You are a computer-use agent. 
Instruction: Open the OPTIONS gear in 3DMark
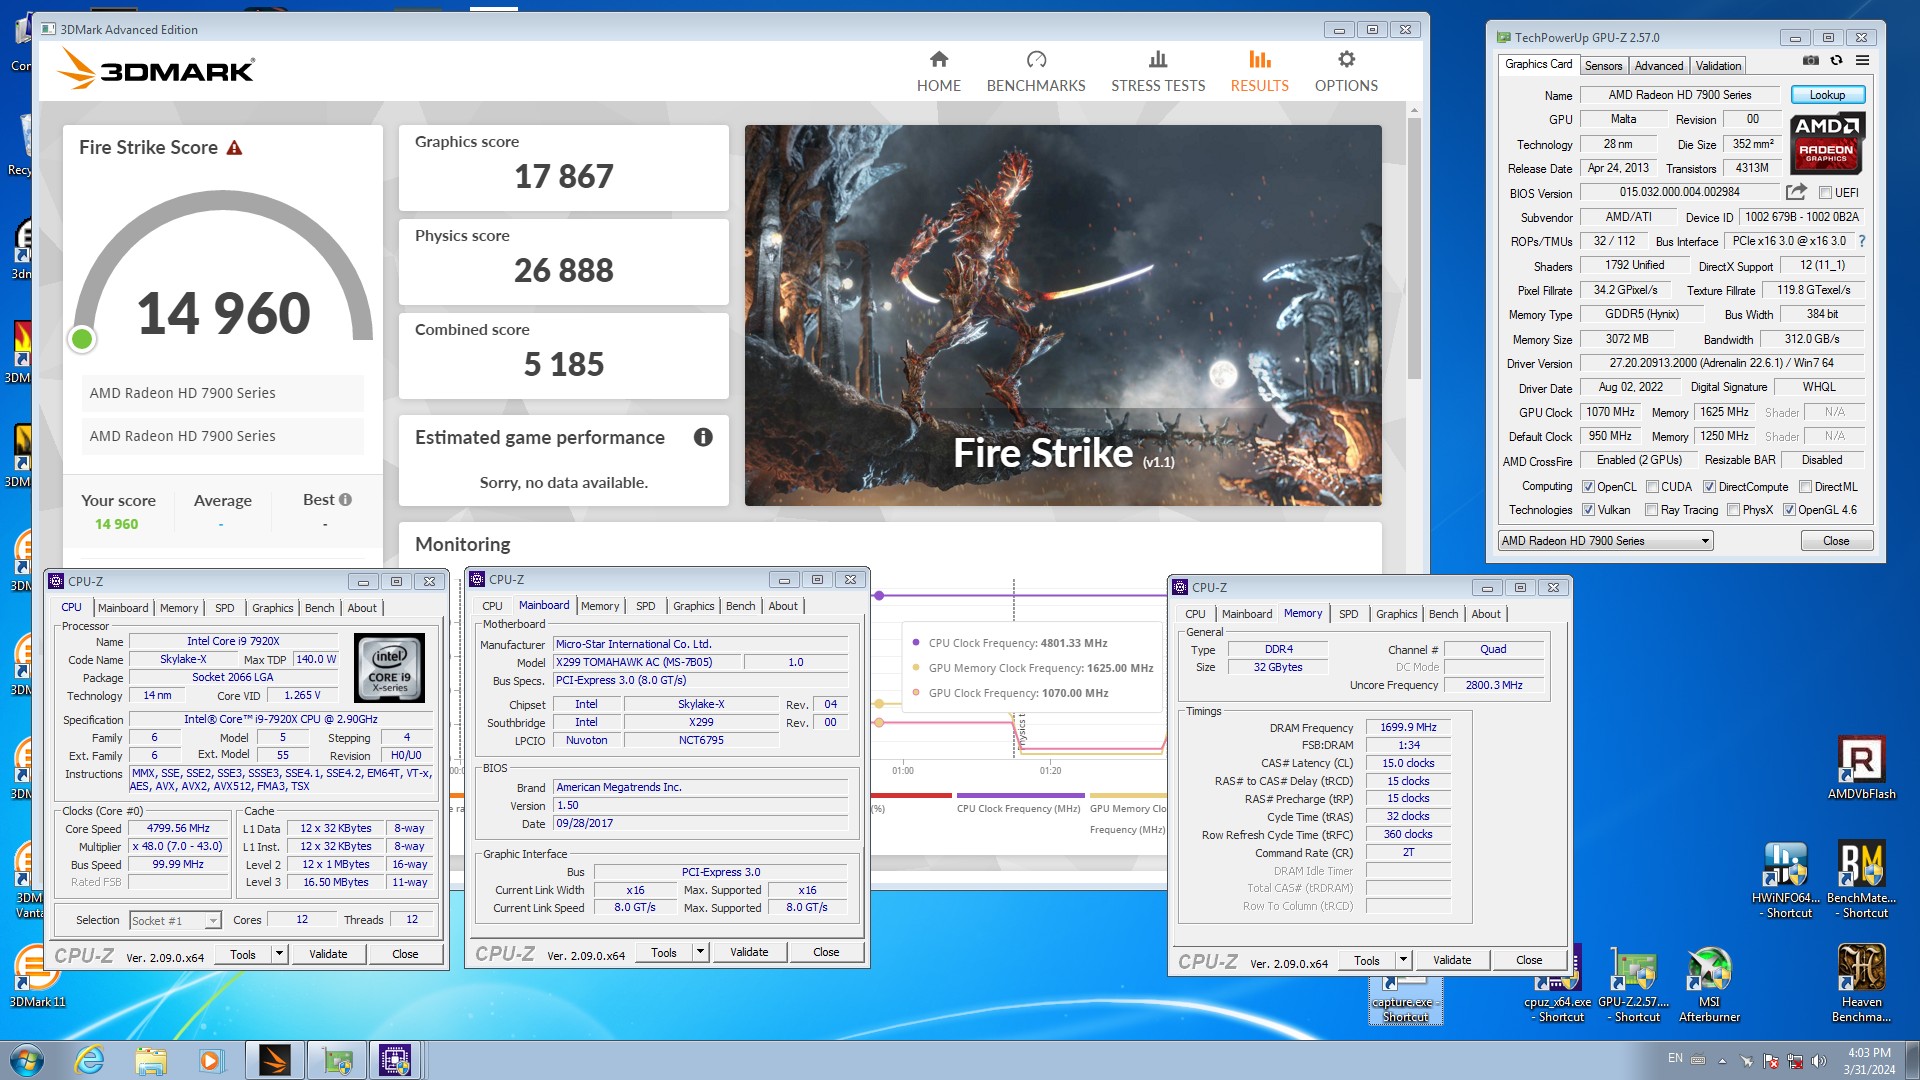[x=1346, y=60]
